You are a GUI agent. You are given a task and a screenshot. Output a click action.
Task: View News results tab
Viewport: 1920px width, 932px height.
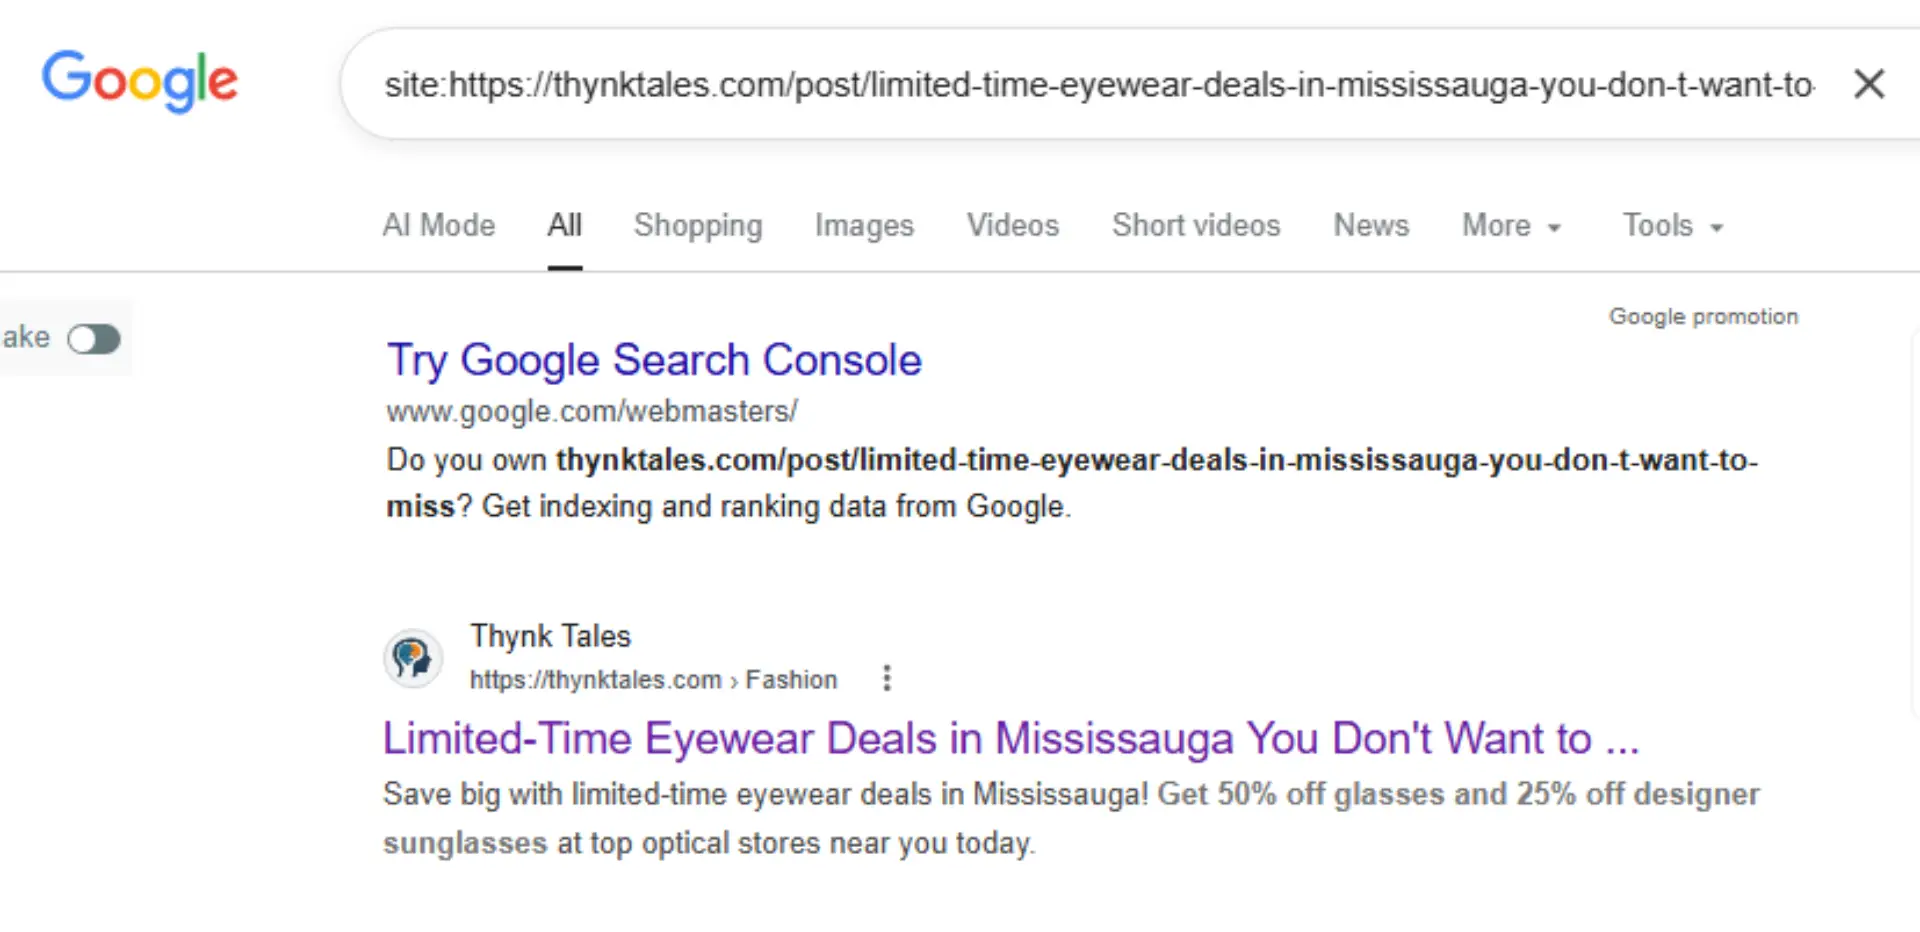click(1371, 226)
